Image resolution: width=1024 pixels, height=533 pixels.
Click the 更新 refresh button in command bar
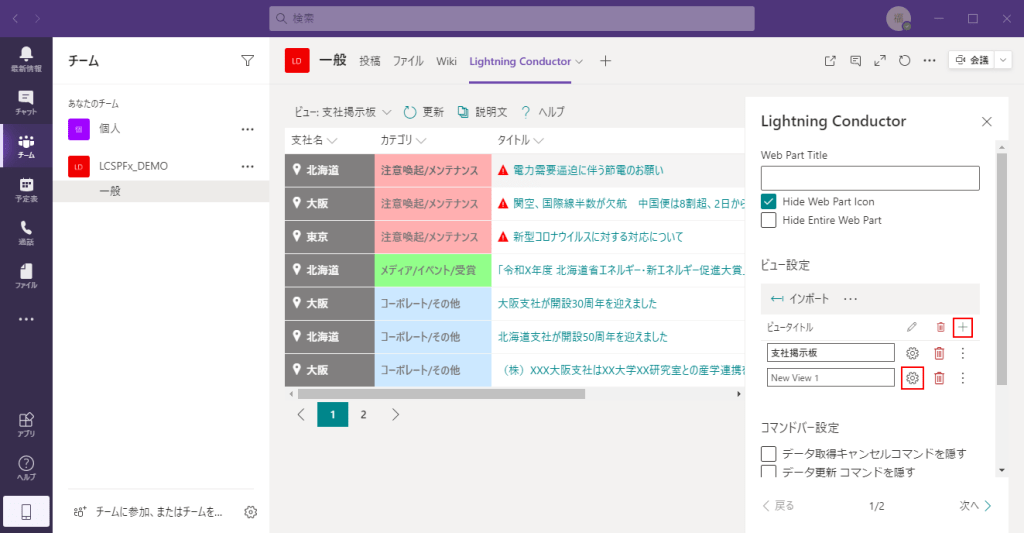click(x=424, y=112)
